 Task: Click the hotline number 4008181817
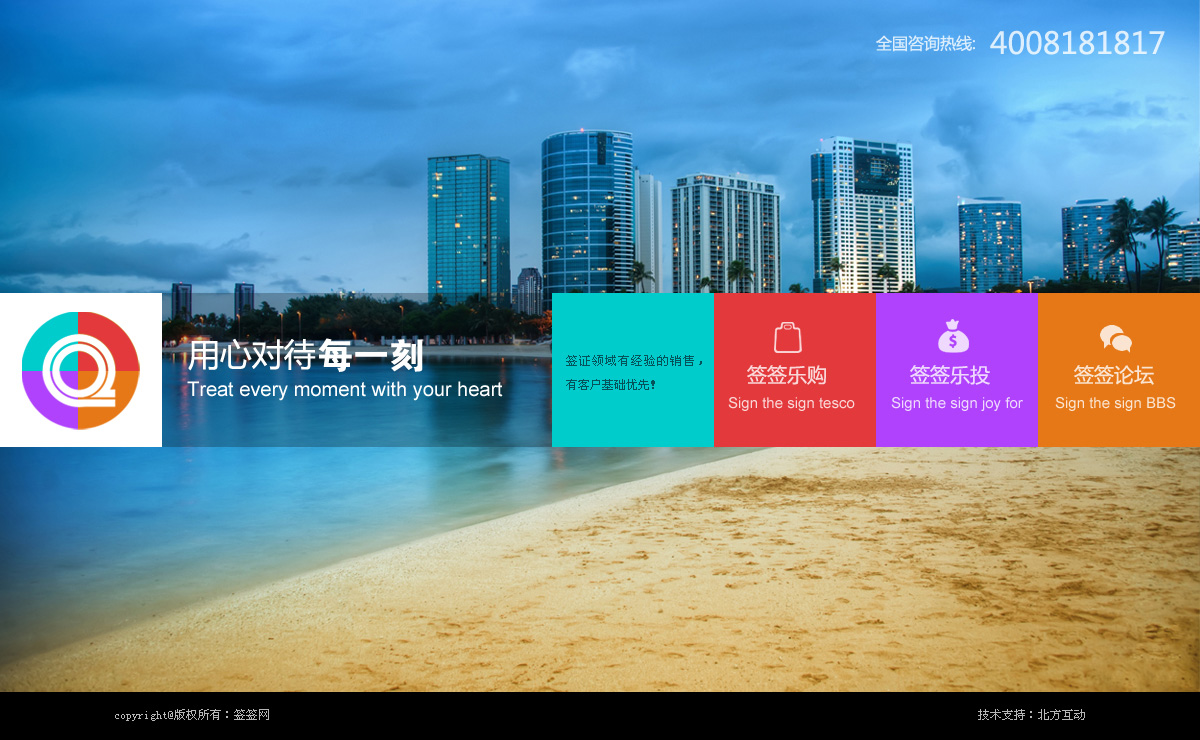tap(1078, 43)
